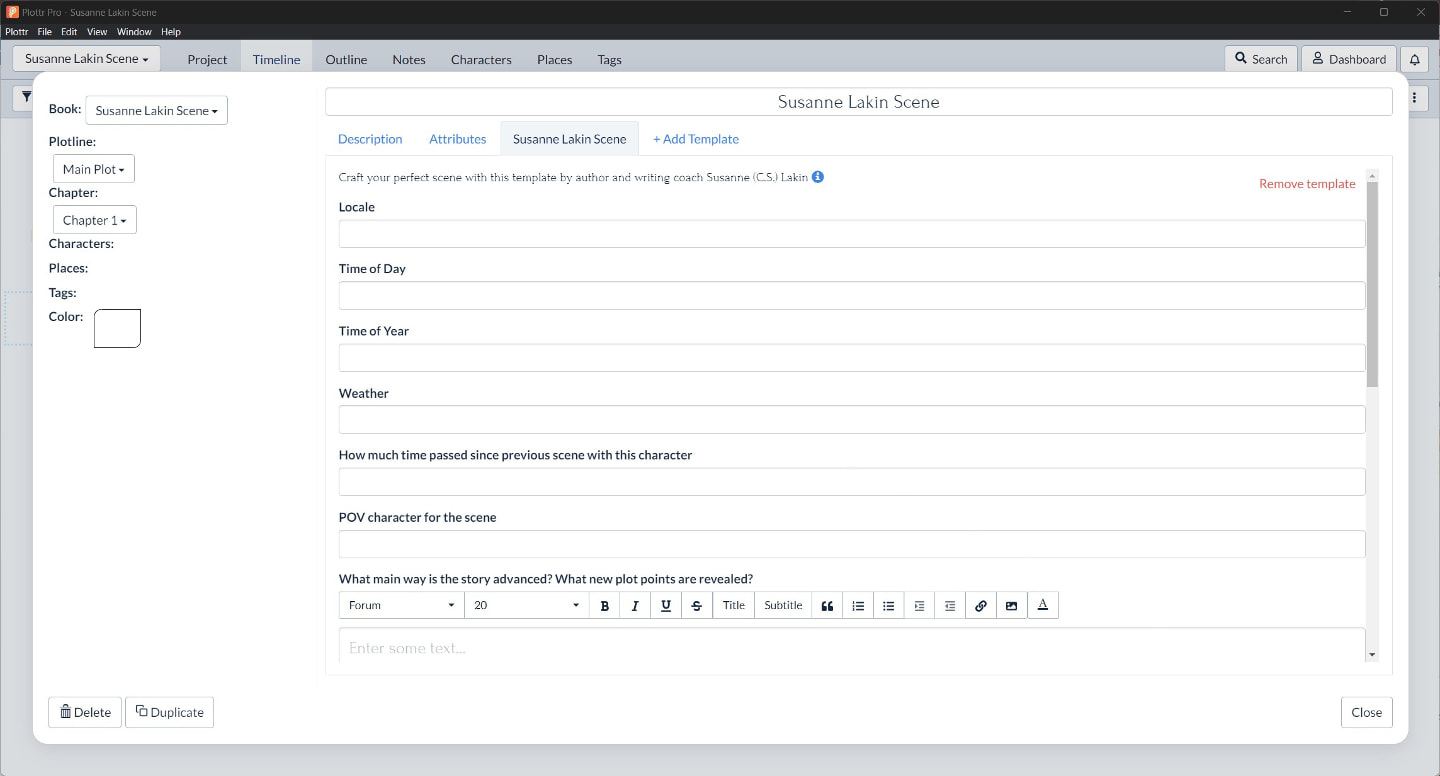Image resolution: width=1440 pixels, height=776 pixels.
Task: Click the info icon beside Susanne Lakin
Action: coord(818,177)
